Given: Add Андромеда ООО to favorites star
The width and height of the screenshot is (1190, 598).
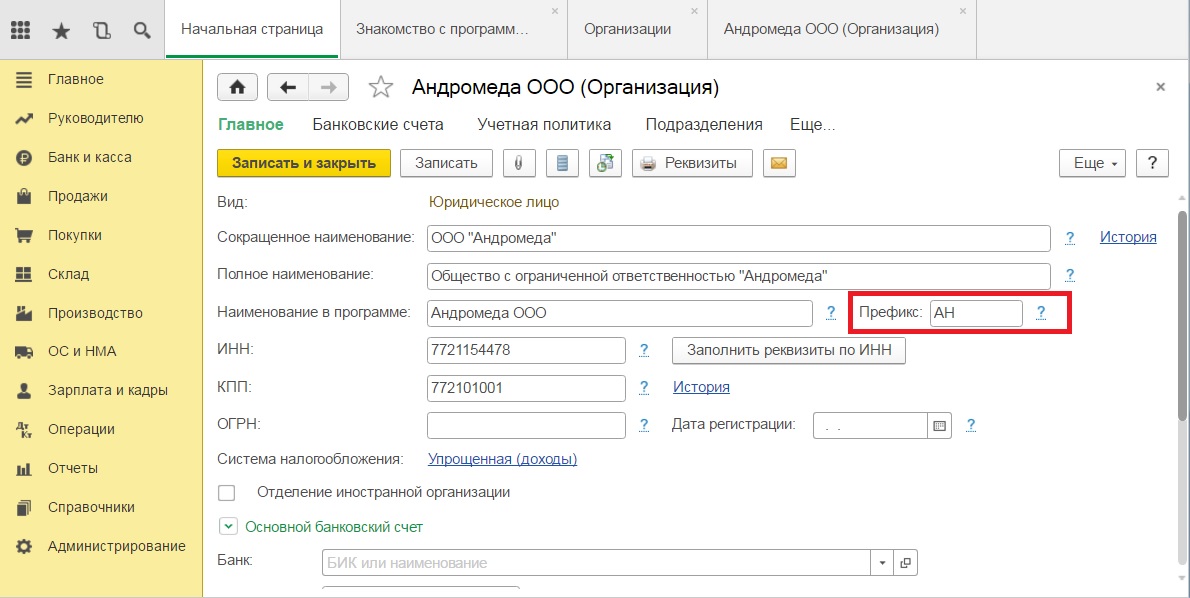Looking at the screenshot, I should point(380,87).
